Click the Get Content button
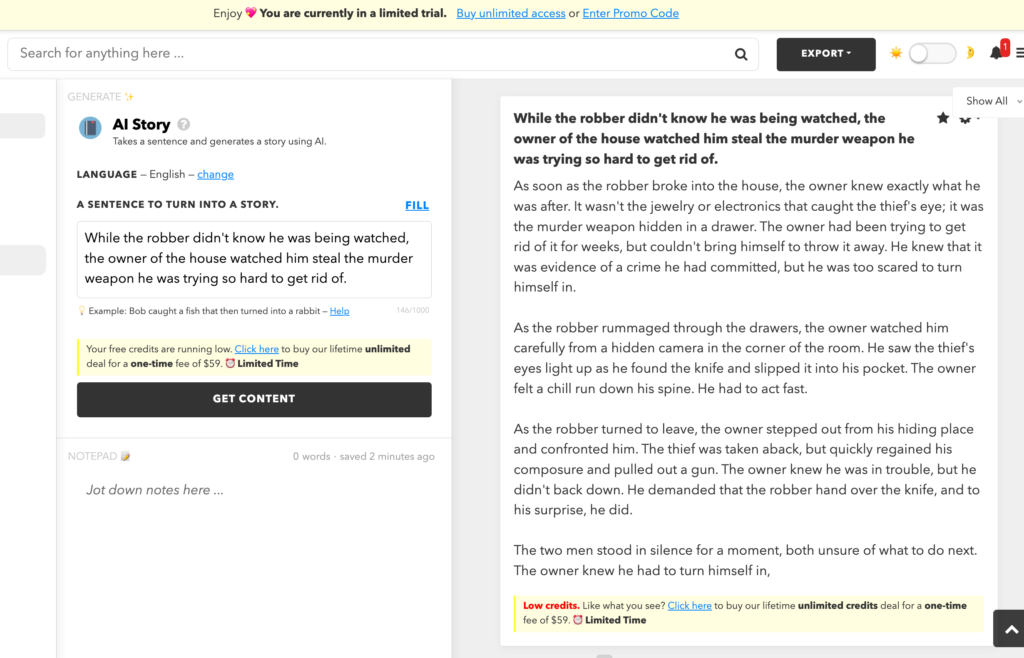The image size is (1024, 658). [x=254, y=399]
